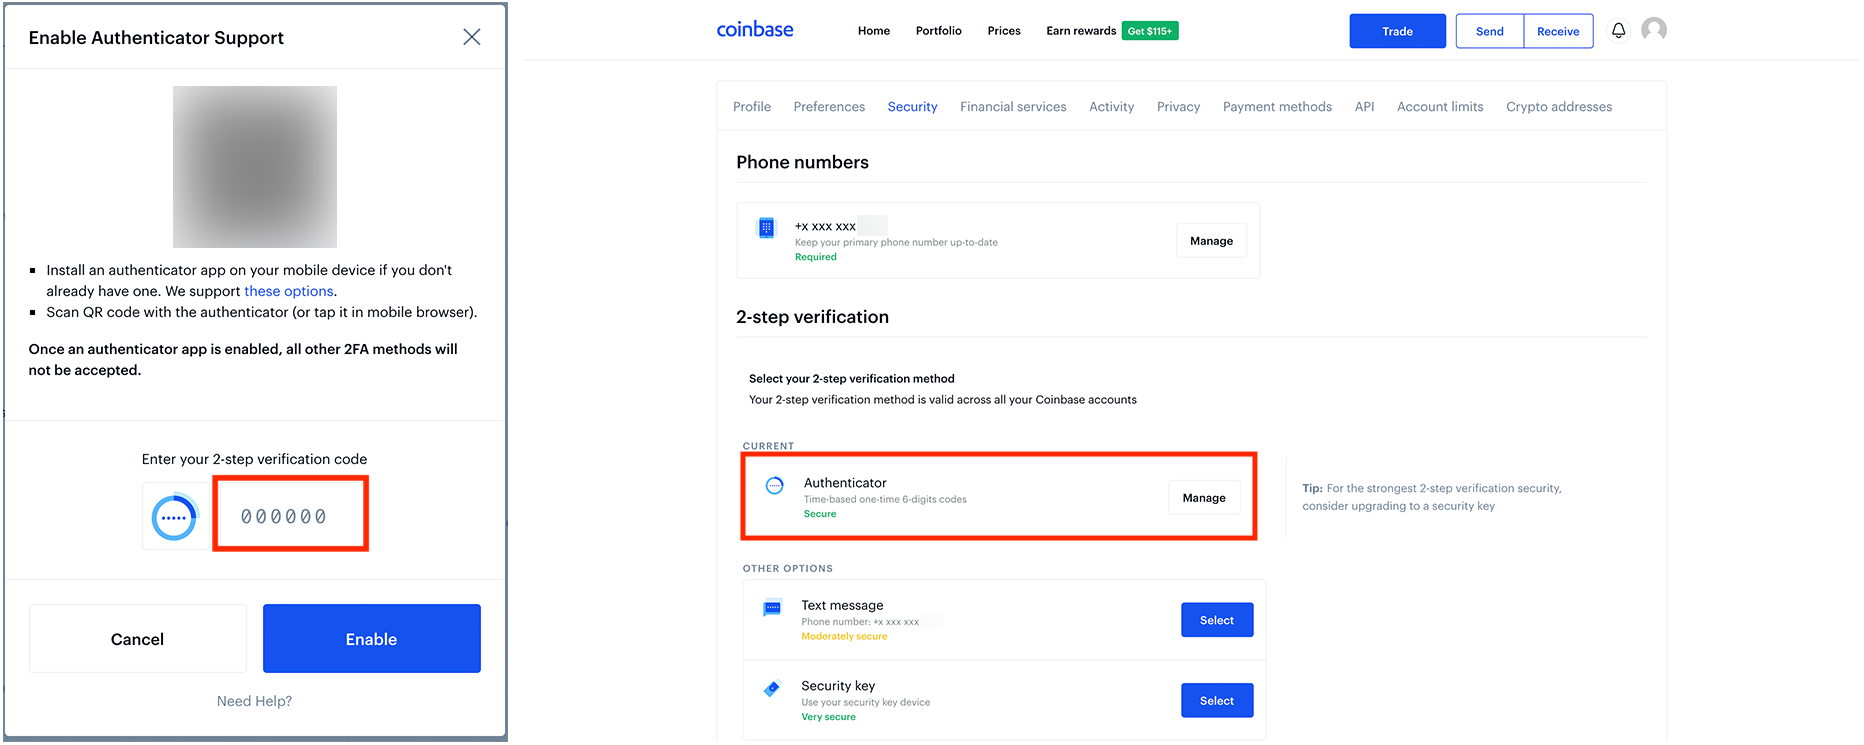Close the Enable Authenticator Support dialog
The height and width of the screenshot is (745, 1864).
tap(472, 37)
